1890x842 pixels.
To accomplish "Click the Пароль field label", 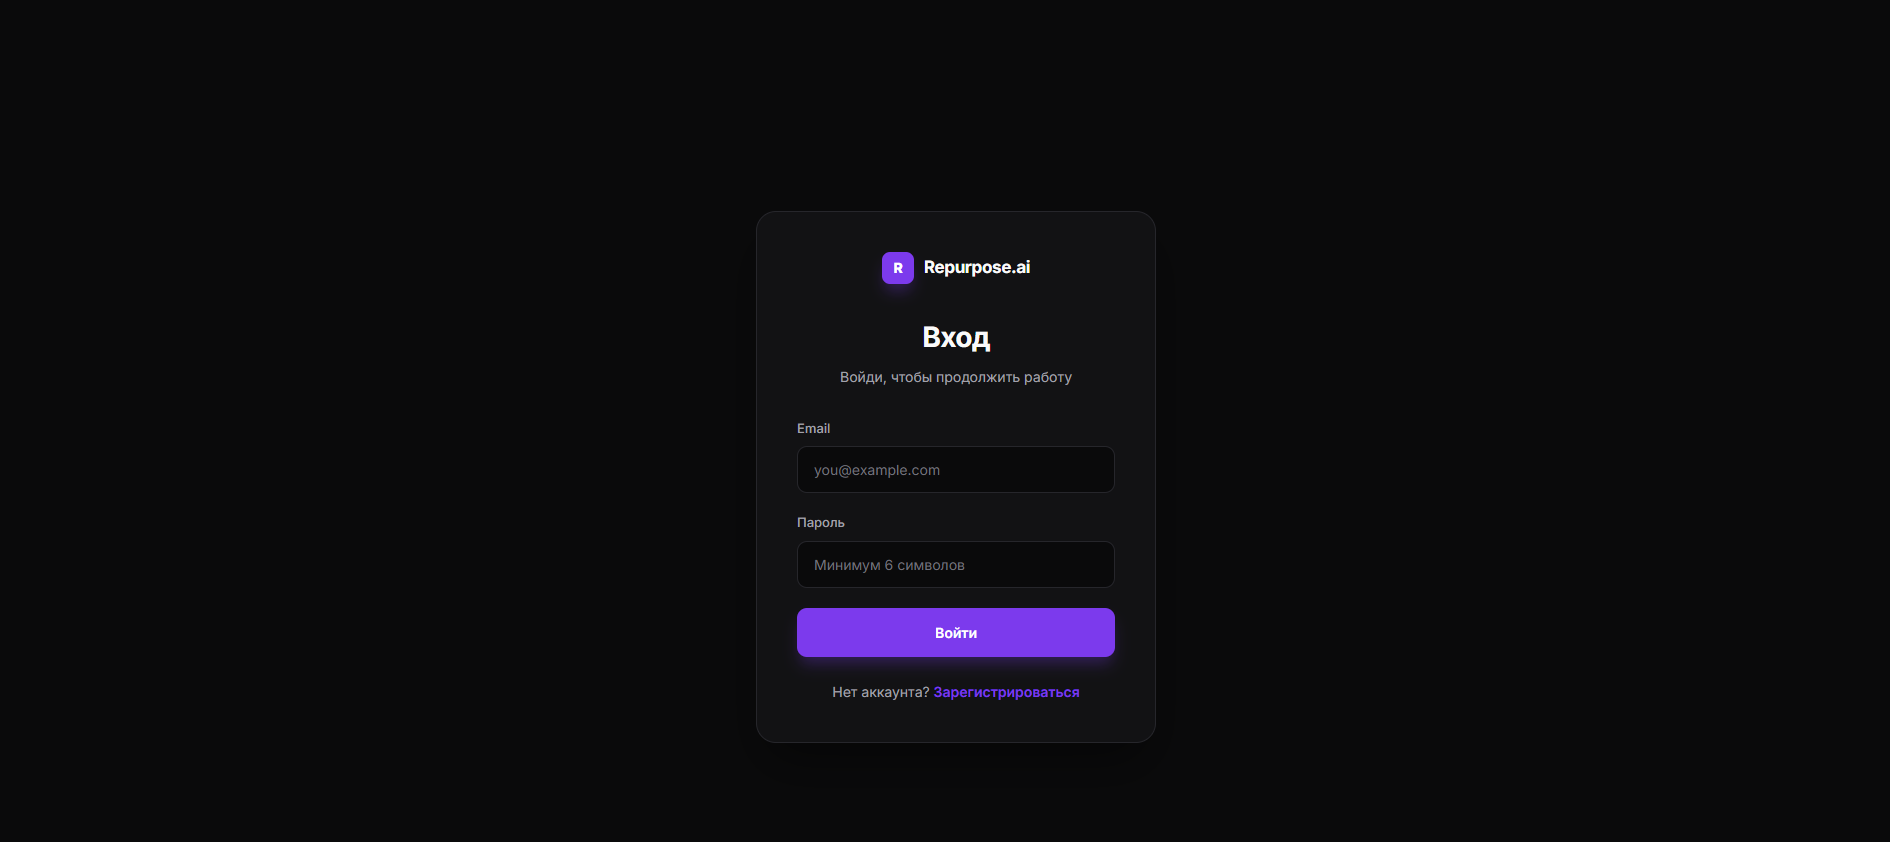I will point(821,523).
